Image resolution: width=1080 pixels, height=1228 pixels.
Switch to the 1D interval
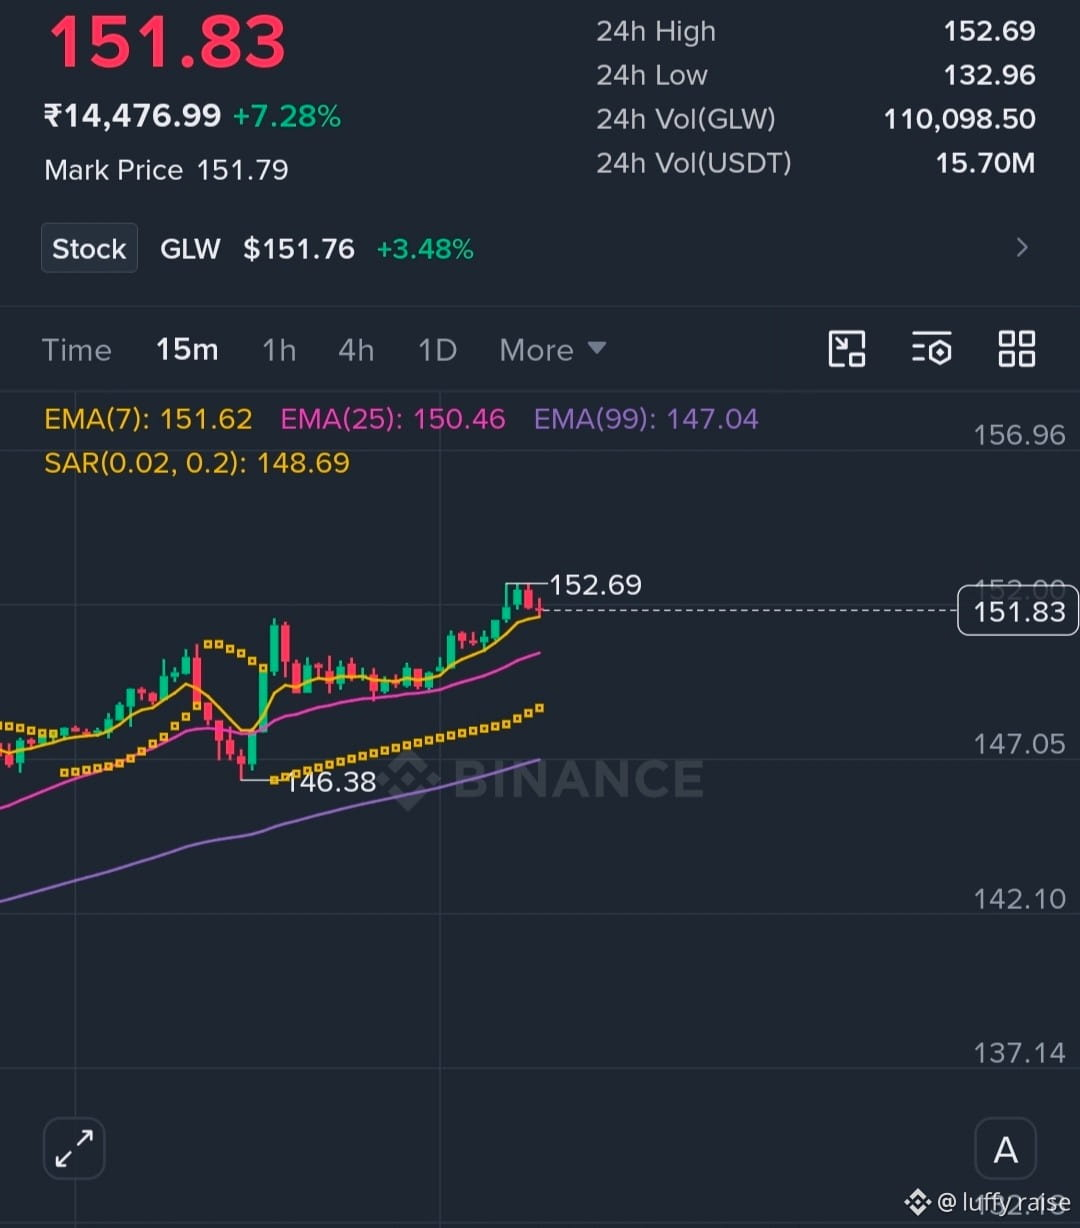(x=437, y=350)
